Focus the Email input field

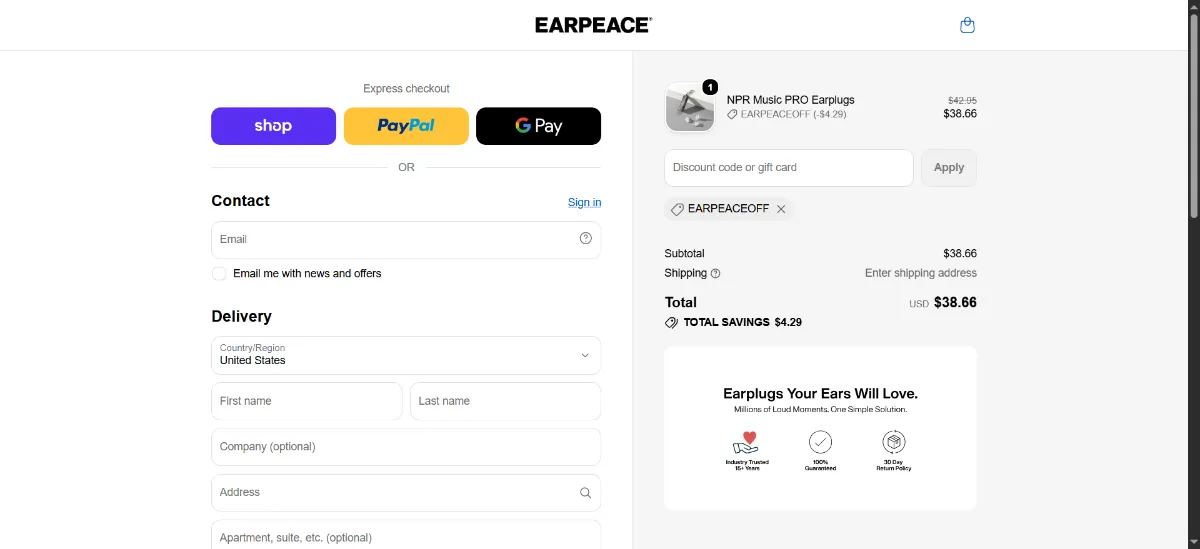pos(406,240)
